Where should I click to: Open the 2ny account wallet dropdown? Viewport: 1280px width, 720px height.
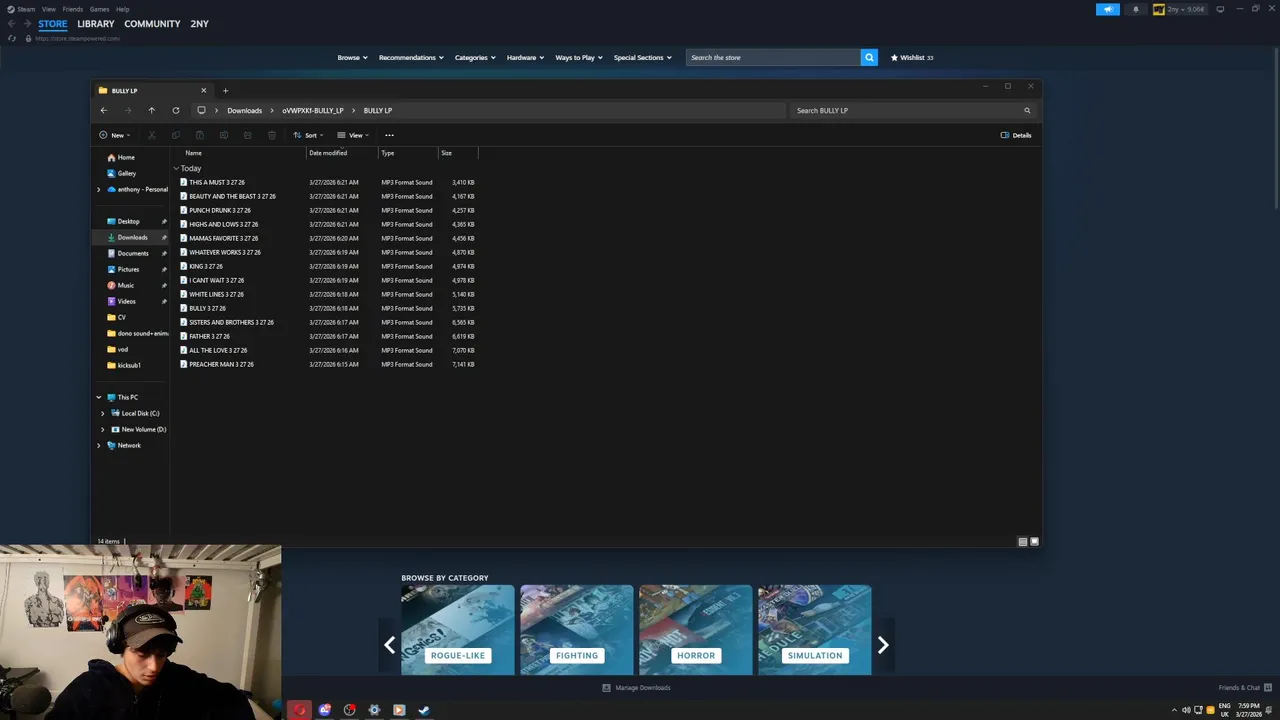pos(1180,9)
